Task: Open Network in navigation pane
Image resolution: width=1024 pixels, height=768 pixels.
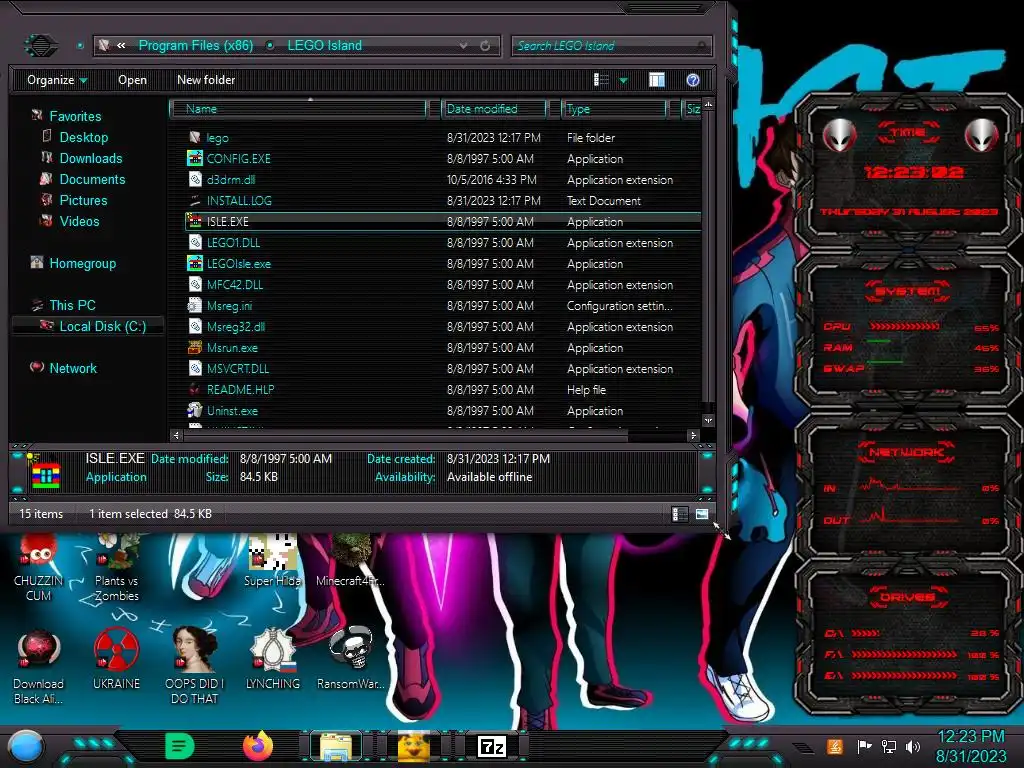Action: click(x=73, y=368)
